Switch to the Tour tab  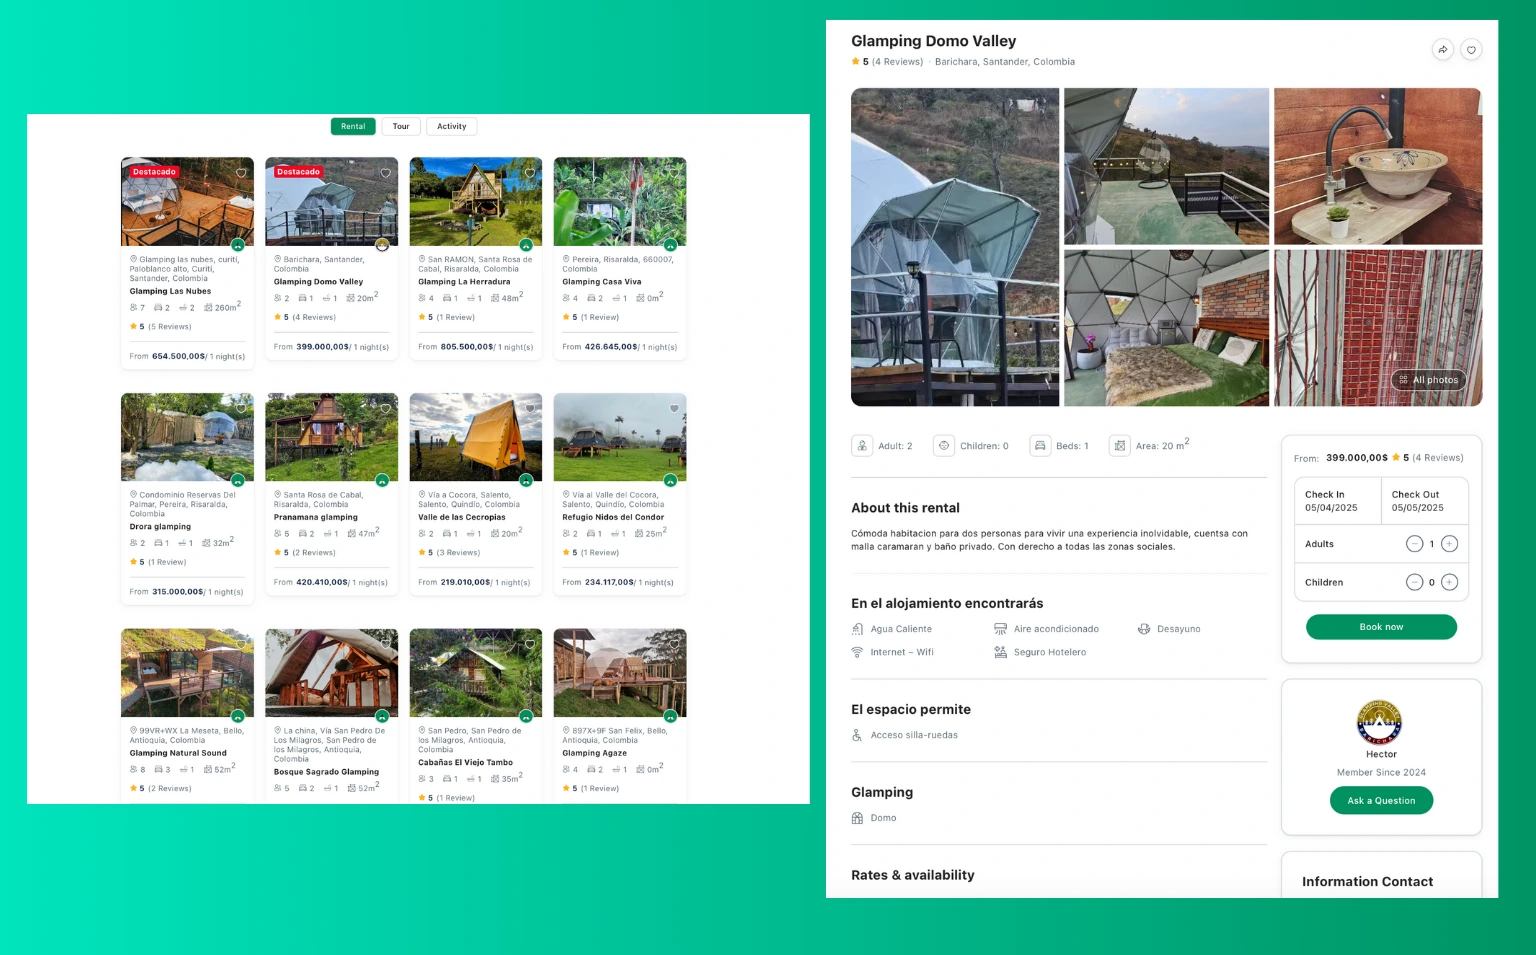pyautogui.click(x=401, y=127)
